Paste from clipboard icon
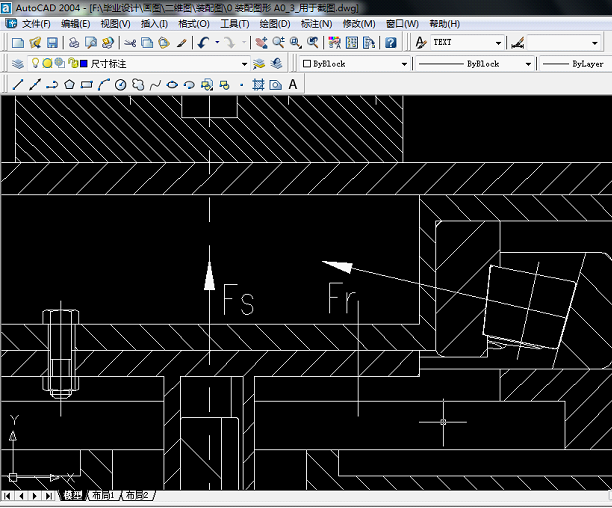The height and width of the screenshot is (508, 612). tap(164, 43)
